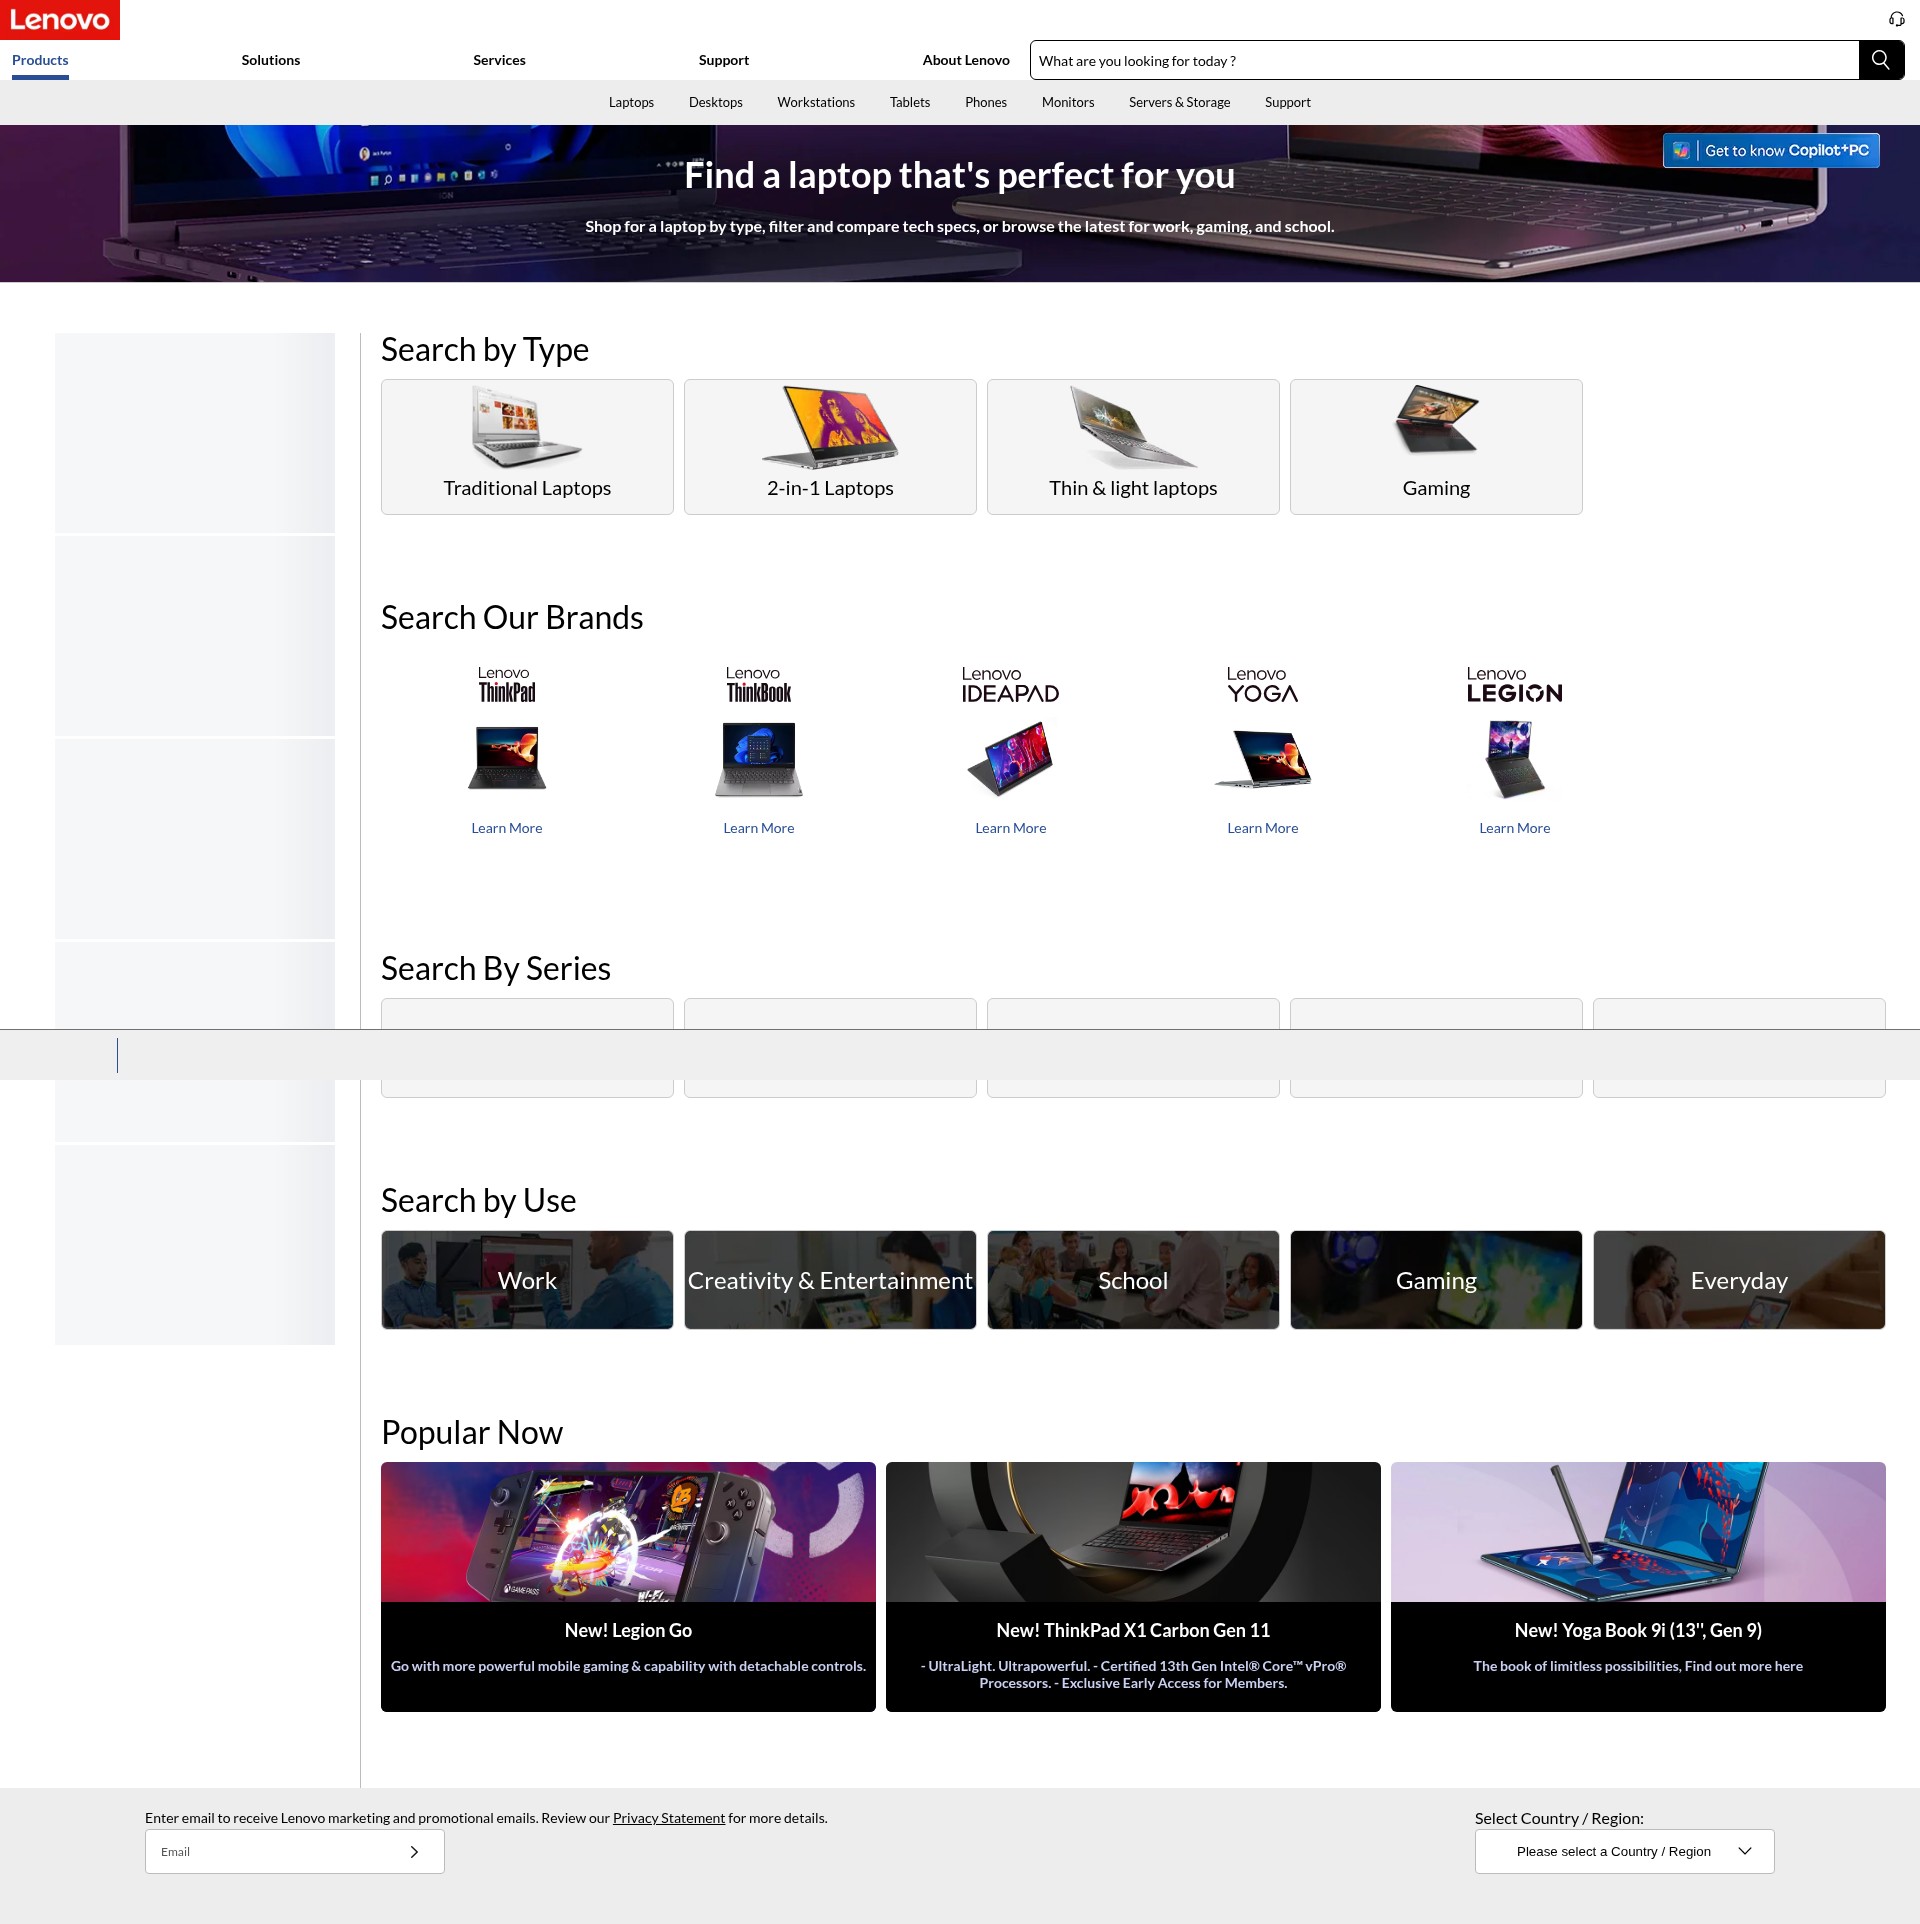Viewport: 1920px width, 1924px height.
Task: Click the ThinkPad laptop image
Action: (507, 759)
